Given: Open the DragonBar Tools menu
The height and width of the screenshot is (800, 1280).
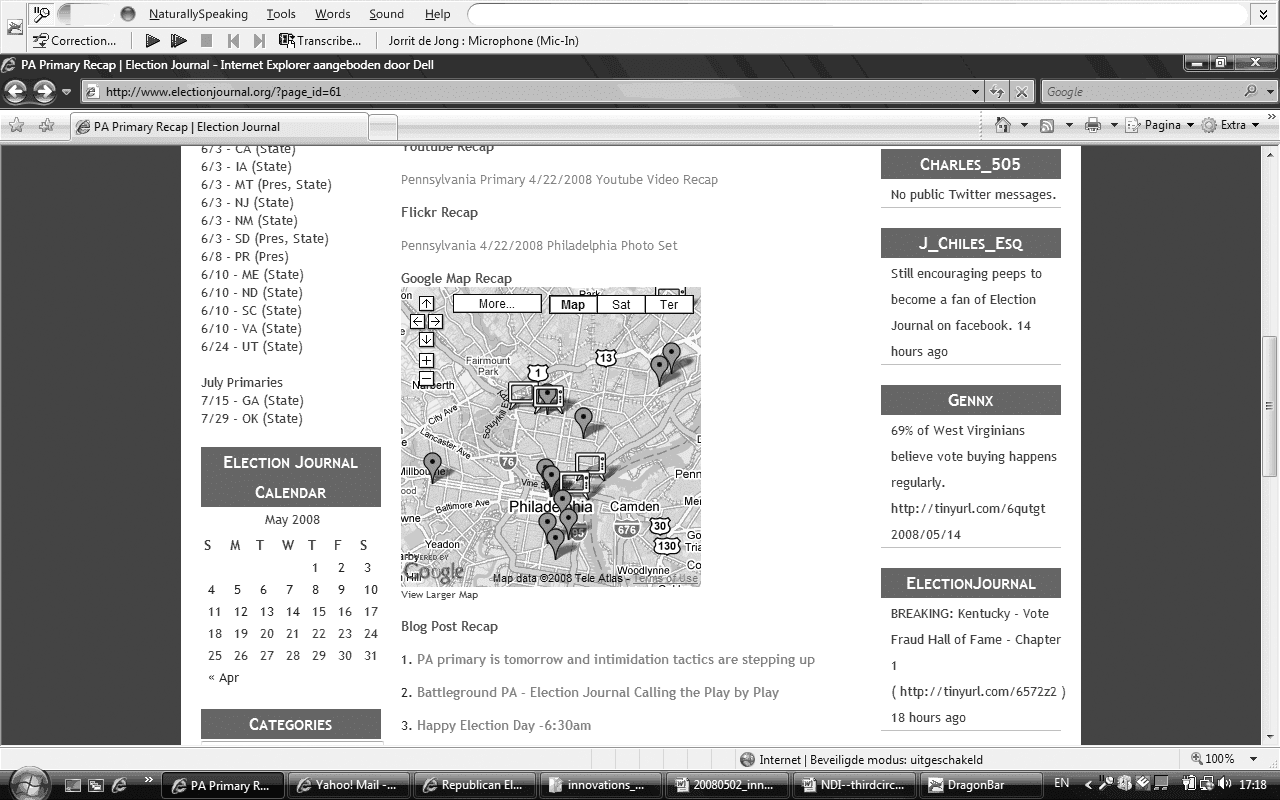Looking at the screenshot, I should 281,14.
